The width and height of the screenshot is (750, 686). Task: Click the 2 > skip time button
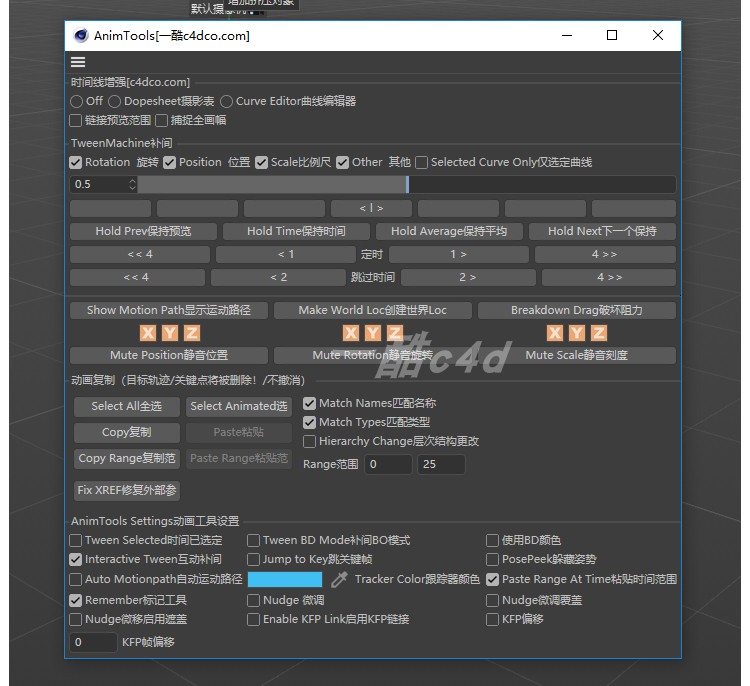(468, 277)
